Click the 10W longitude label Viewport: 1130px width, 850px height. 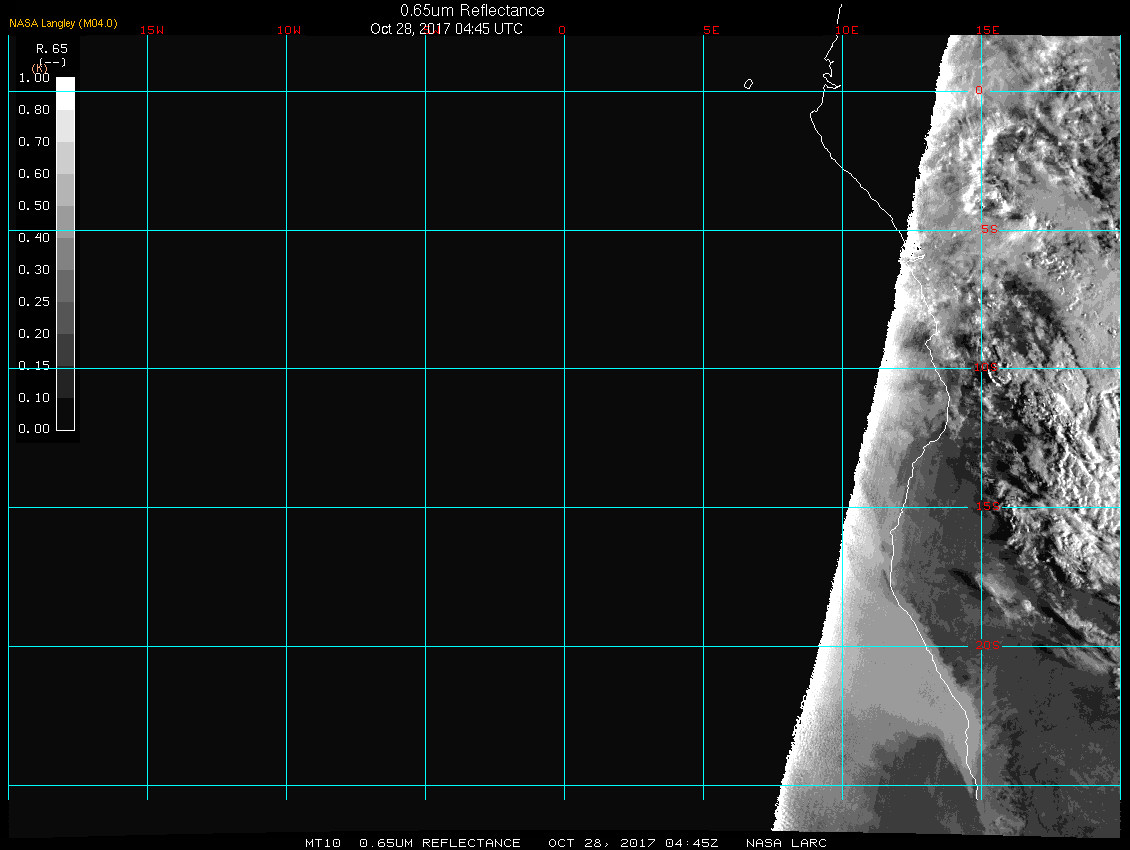[289, 30]
